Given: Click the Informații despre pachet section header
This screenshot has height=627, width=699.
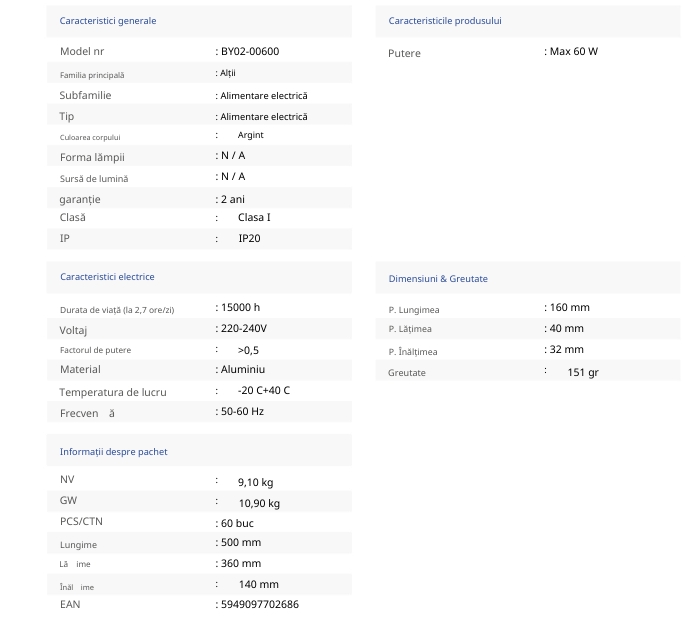Looking at the screenshot, I should click(114, 452).
